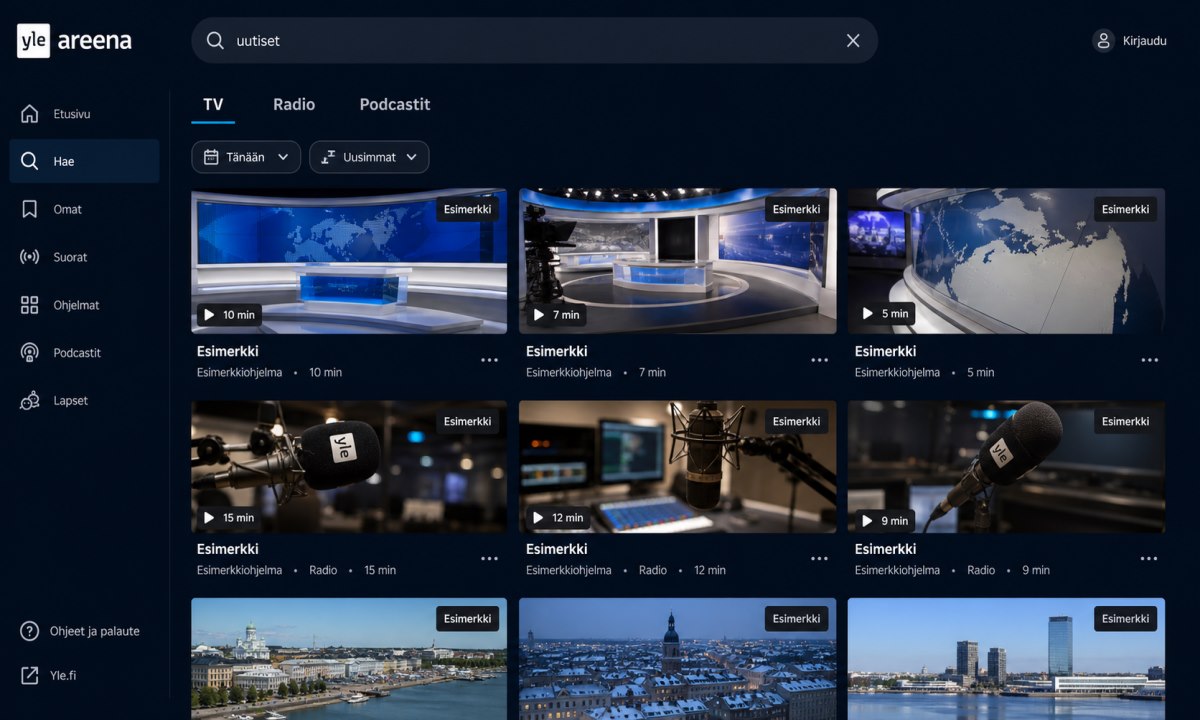
Task: Click the sort icon in the Uusimmat filter
Action: (x=328, y=157)
